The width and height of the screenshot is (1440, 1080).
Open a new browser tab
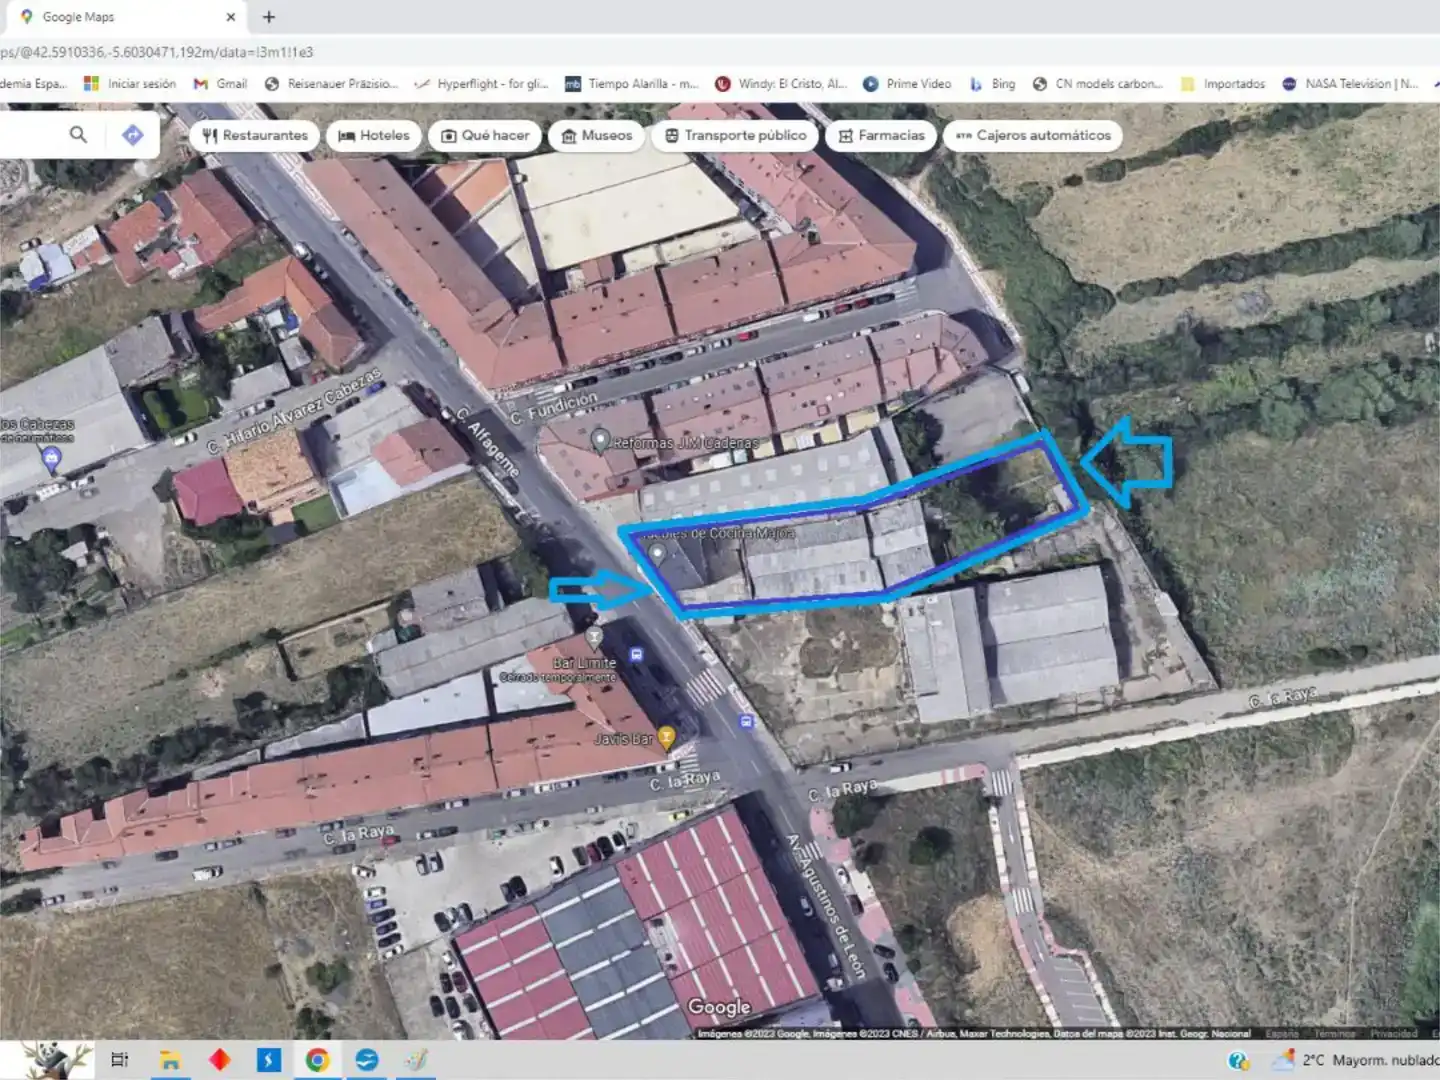269,17
